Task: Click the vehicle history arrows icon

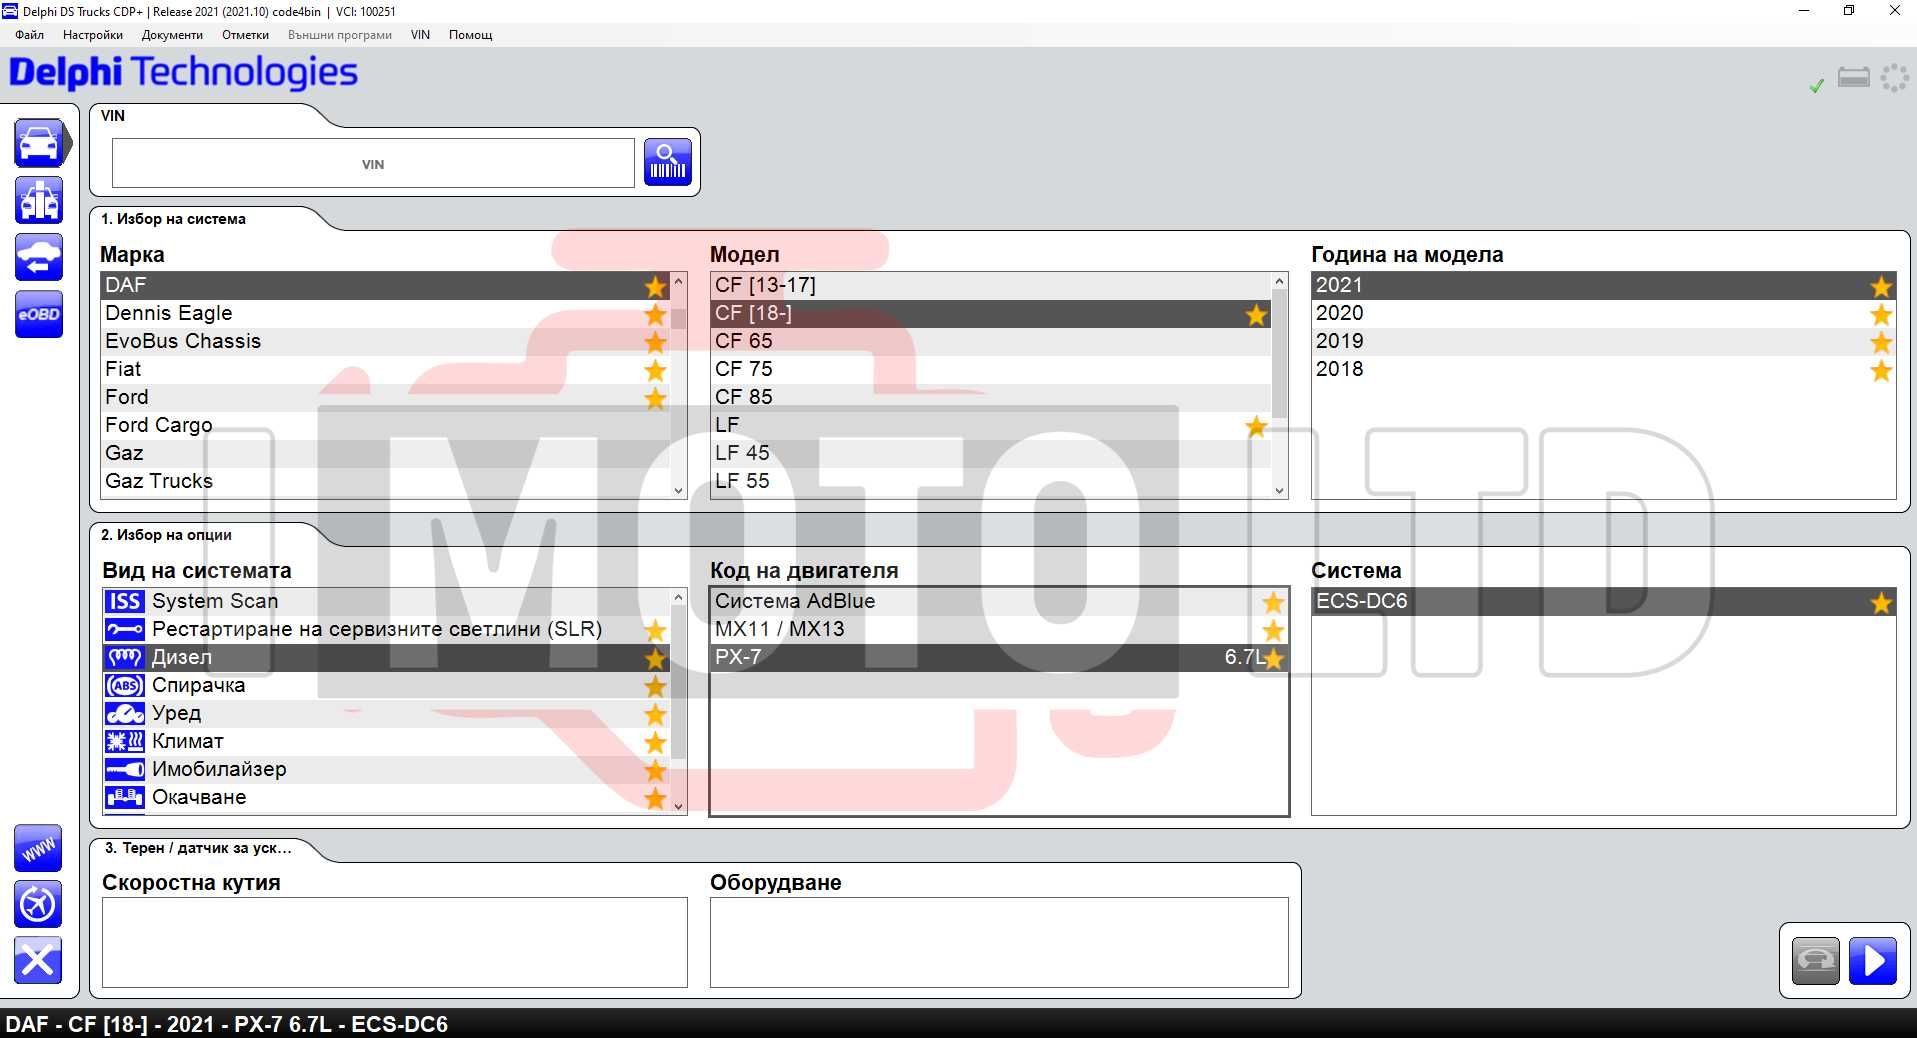Action: (39, 257)
